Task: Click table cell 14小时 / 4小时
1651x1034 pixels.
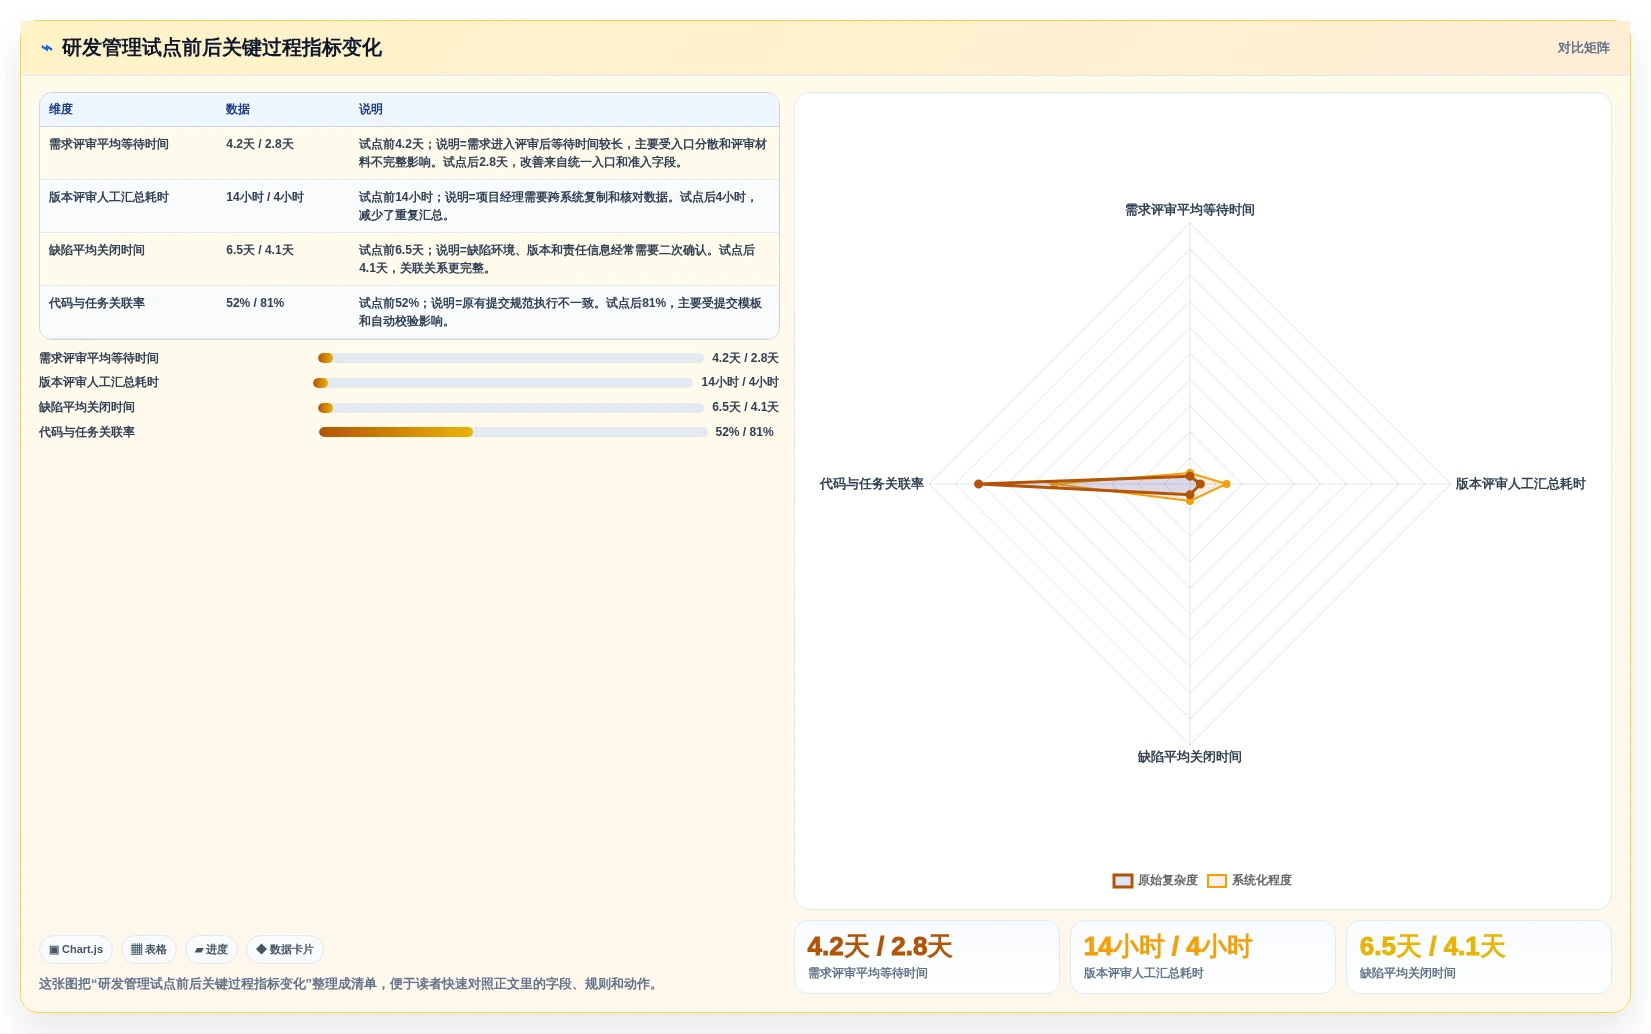Action: (265, 197)
